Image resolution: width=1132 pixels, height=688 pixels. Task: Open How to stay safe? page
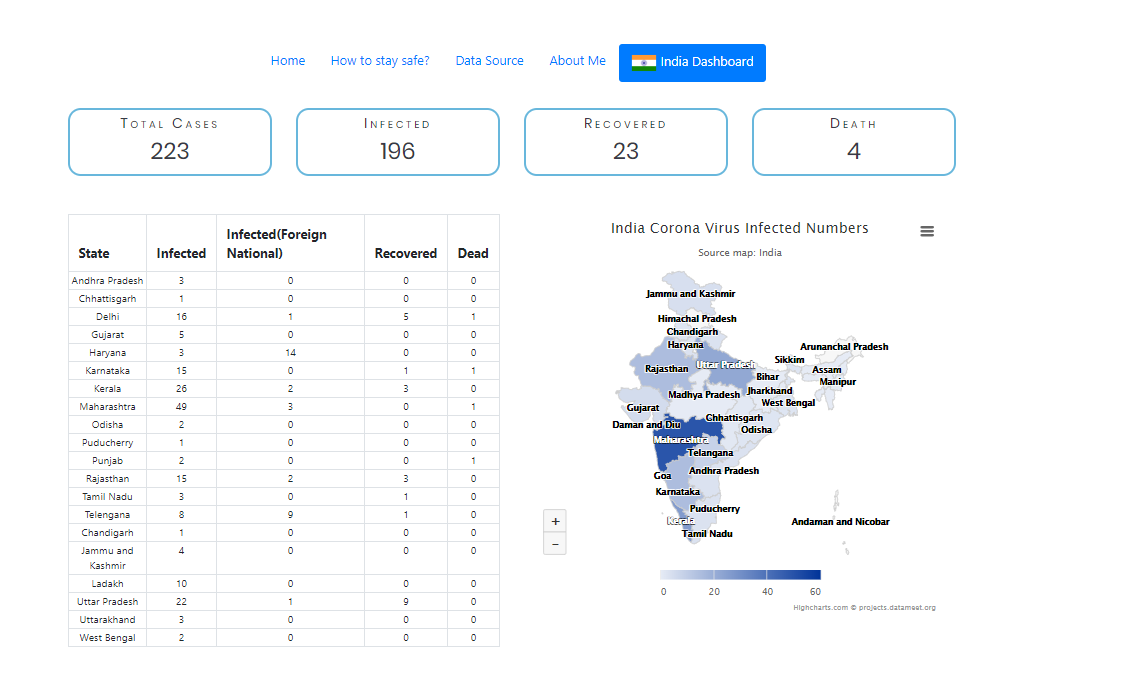click(380, 61)
